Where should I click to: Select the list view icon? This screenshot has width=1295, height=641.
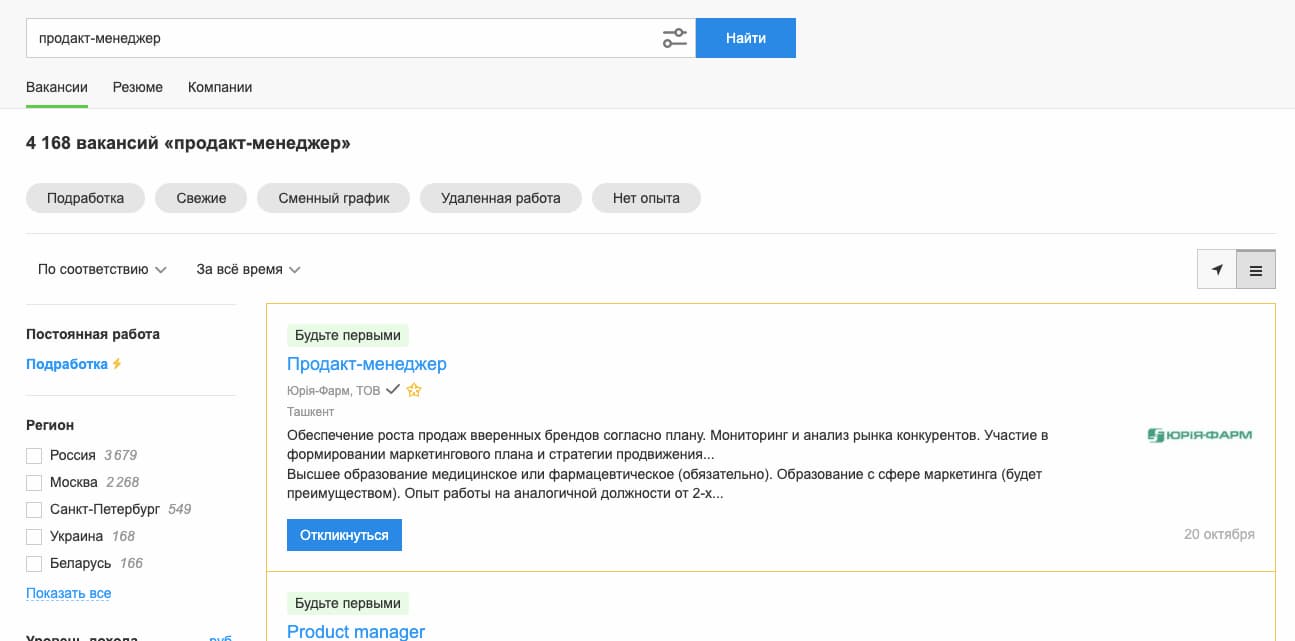(x=1255, y=268)
